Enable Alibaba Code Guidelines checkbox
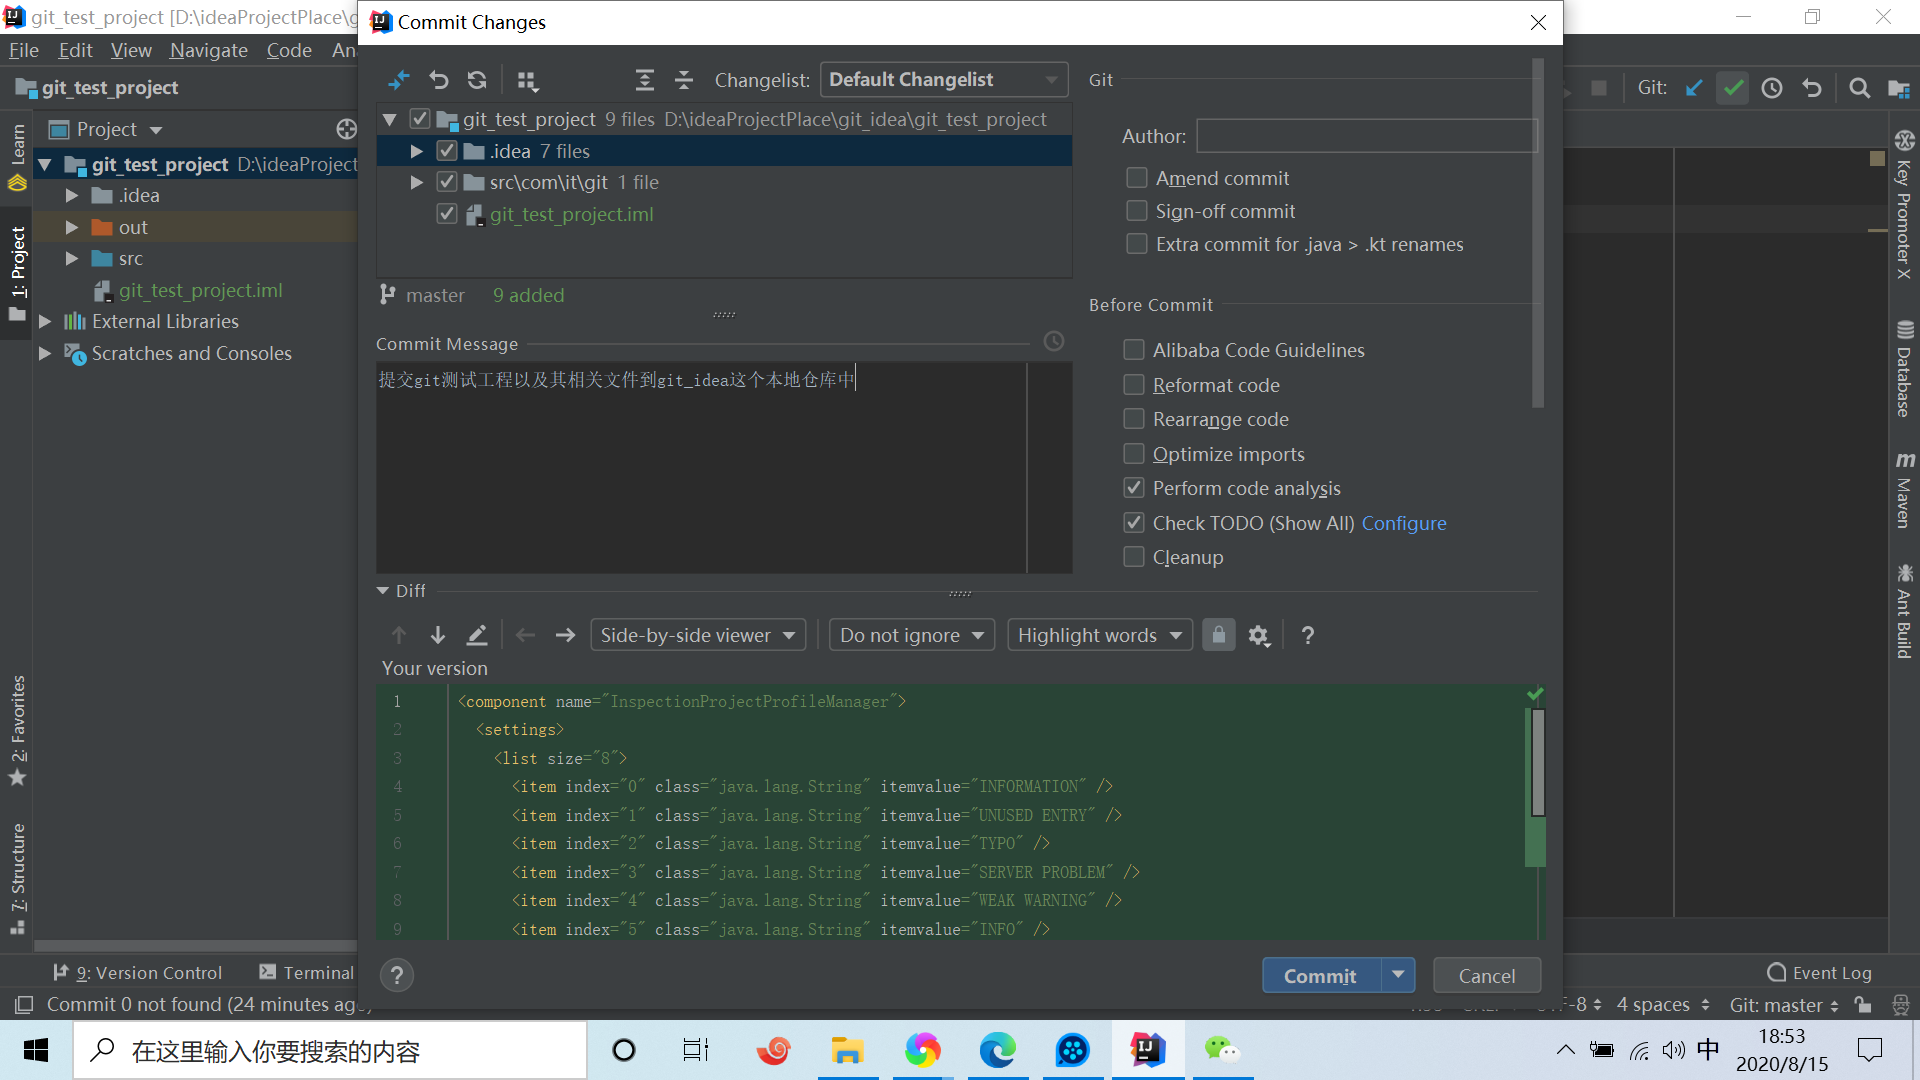This screenshot has width=1920, height=1080. click(1134, 350)
